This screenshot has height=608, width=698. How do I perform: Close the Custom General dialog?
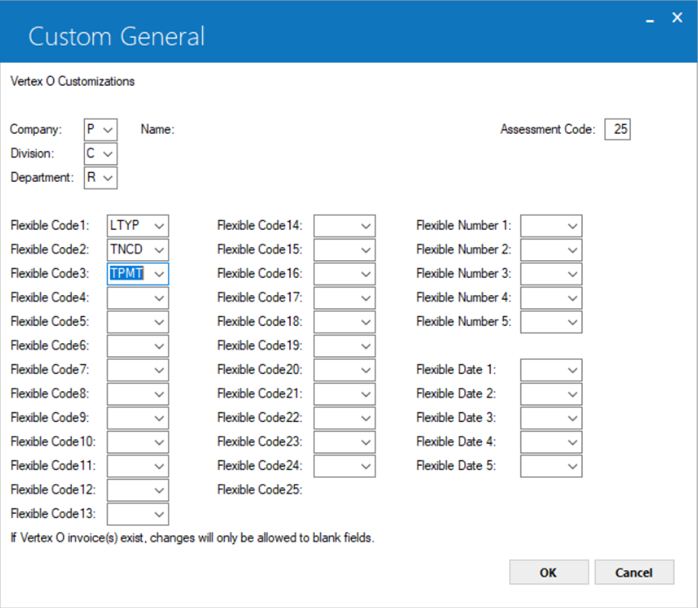coord(677,18)
